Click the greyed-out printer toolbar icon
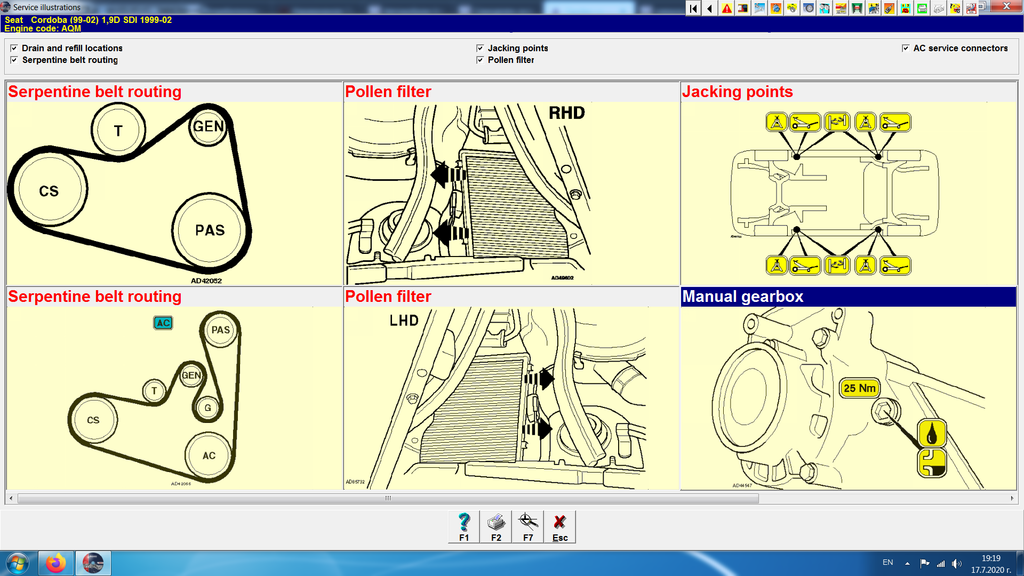 coord(938,8)
